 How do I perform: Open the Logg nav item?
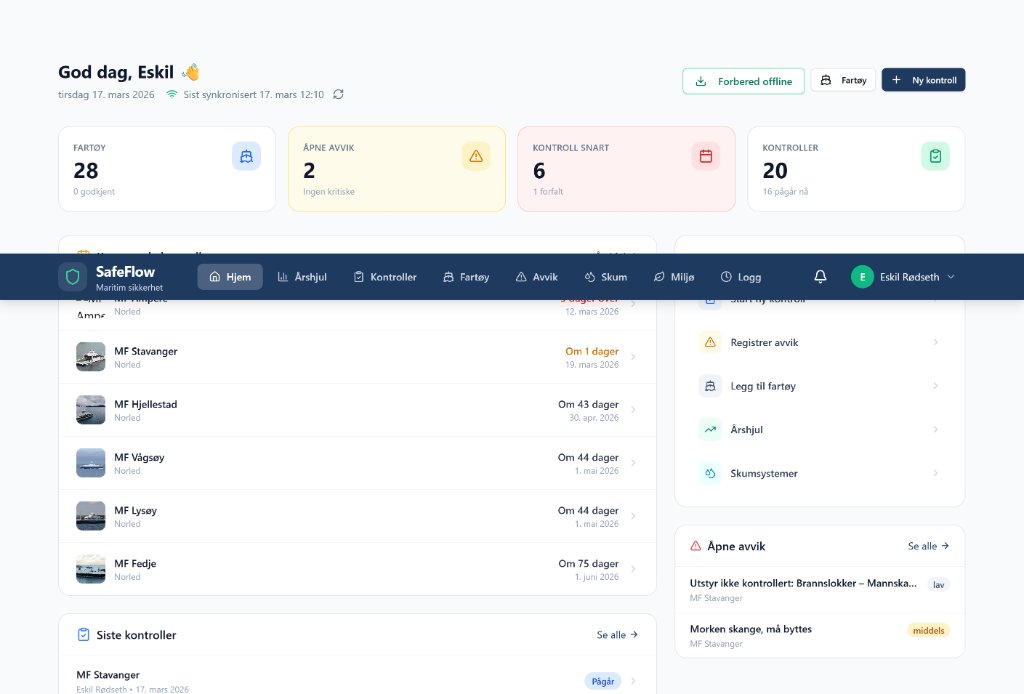741,277
